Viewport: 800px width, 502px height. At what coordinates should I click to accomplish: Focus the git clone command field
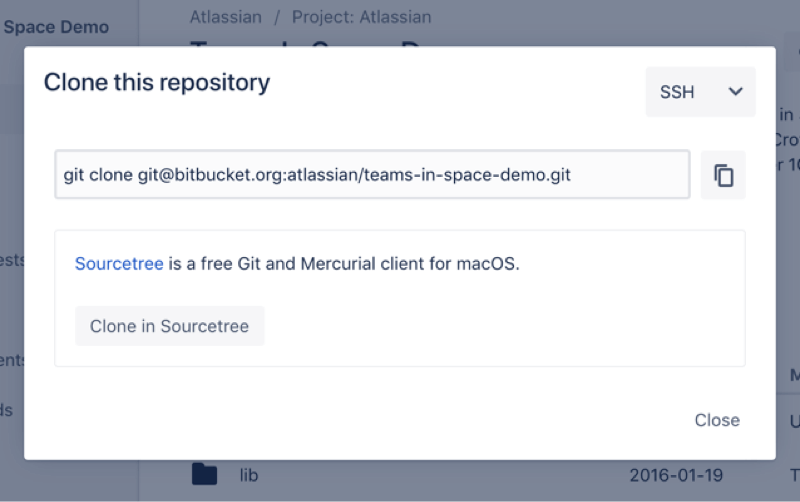tap(372, 175)
